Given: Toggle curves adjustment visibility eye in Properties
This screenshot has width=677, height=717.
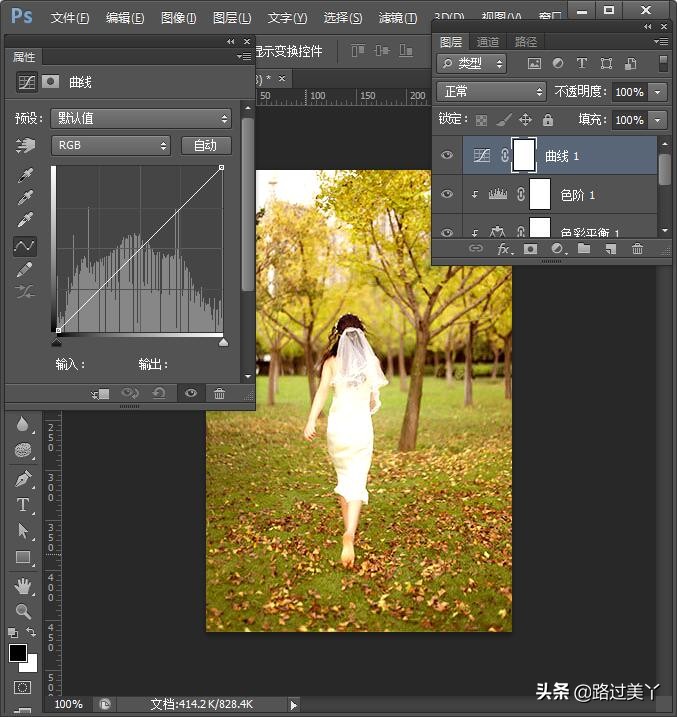Looking at the screenshot, I should click(x=191, y=393).
